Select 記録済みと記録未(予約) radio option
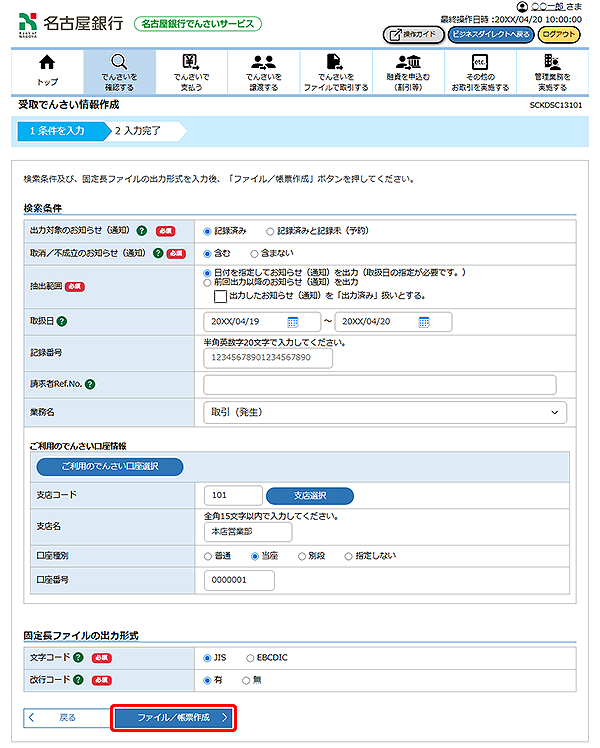The image size is (600, 748). tap(271, 230)
